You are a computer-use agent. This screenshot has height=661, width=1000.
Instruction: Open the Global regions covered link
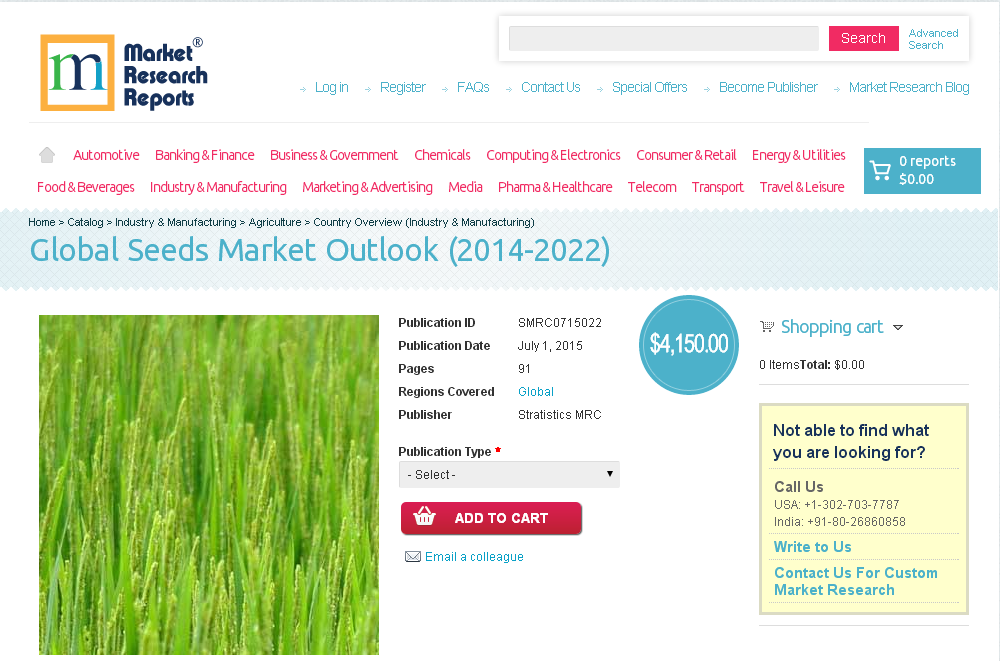coord(536,392)
